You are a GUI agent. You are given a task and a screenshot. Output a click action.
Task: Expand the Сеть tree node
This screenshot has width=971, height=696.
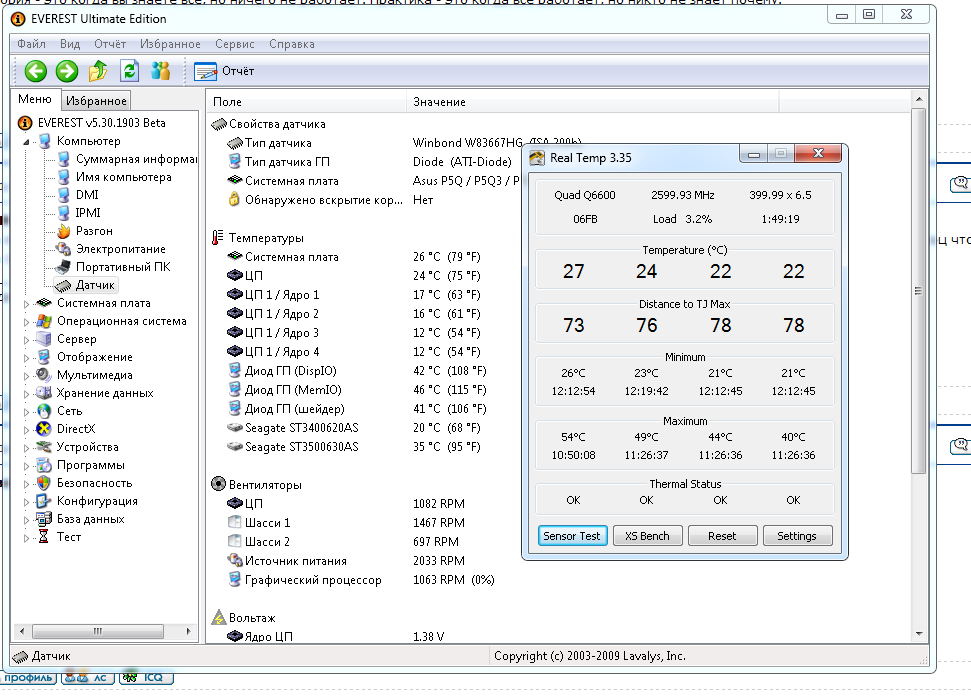(x=26, y=412)
